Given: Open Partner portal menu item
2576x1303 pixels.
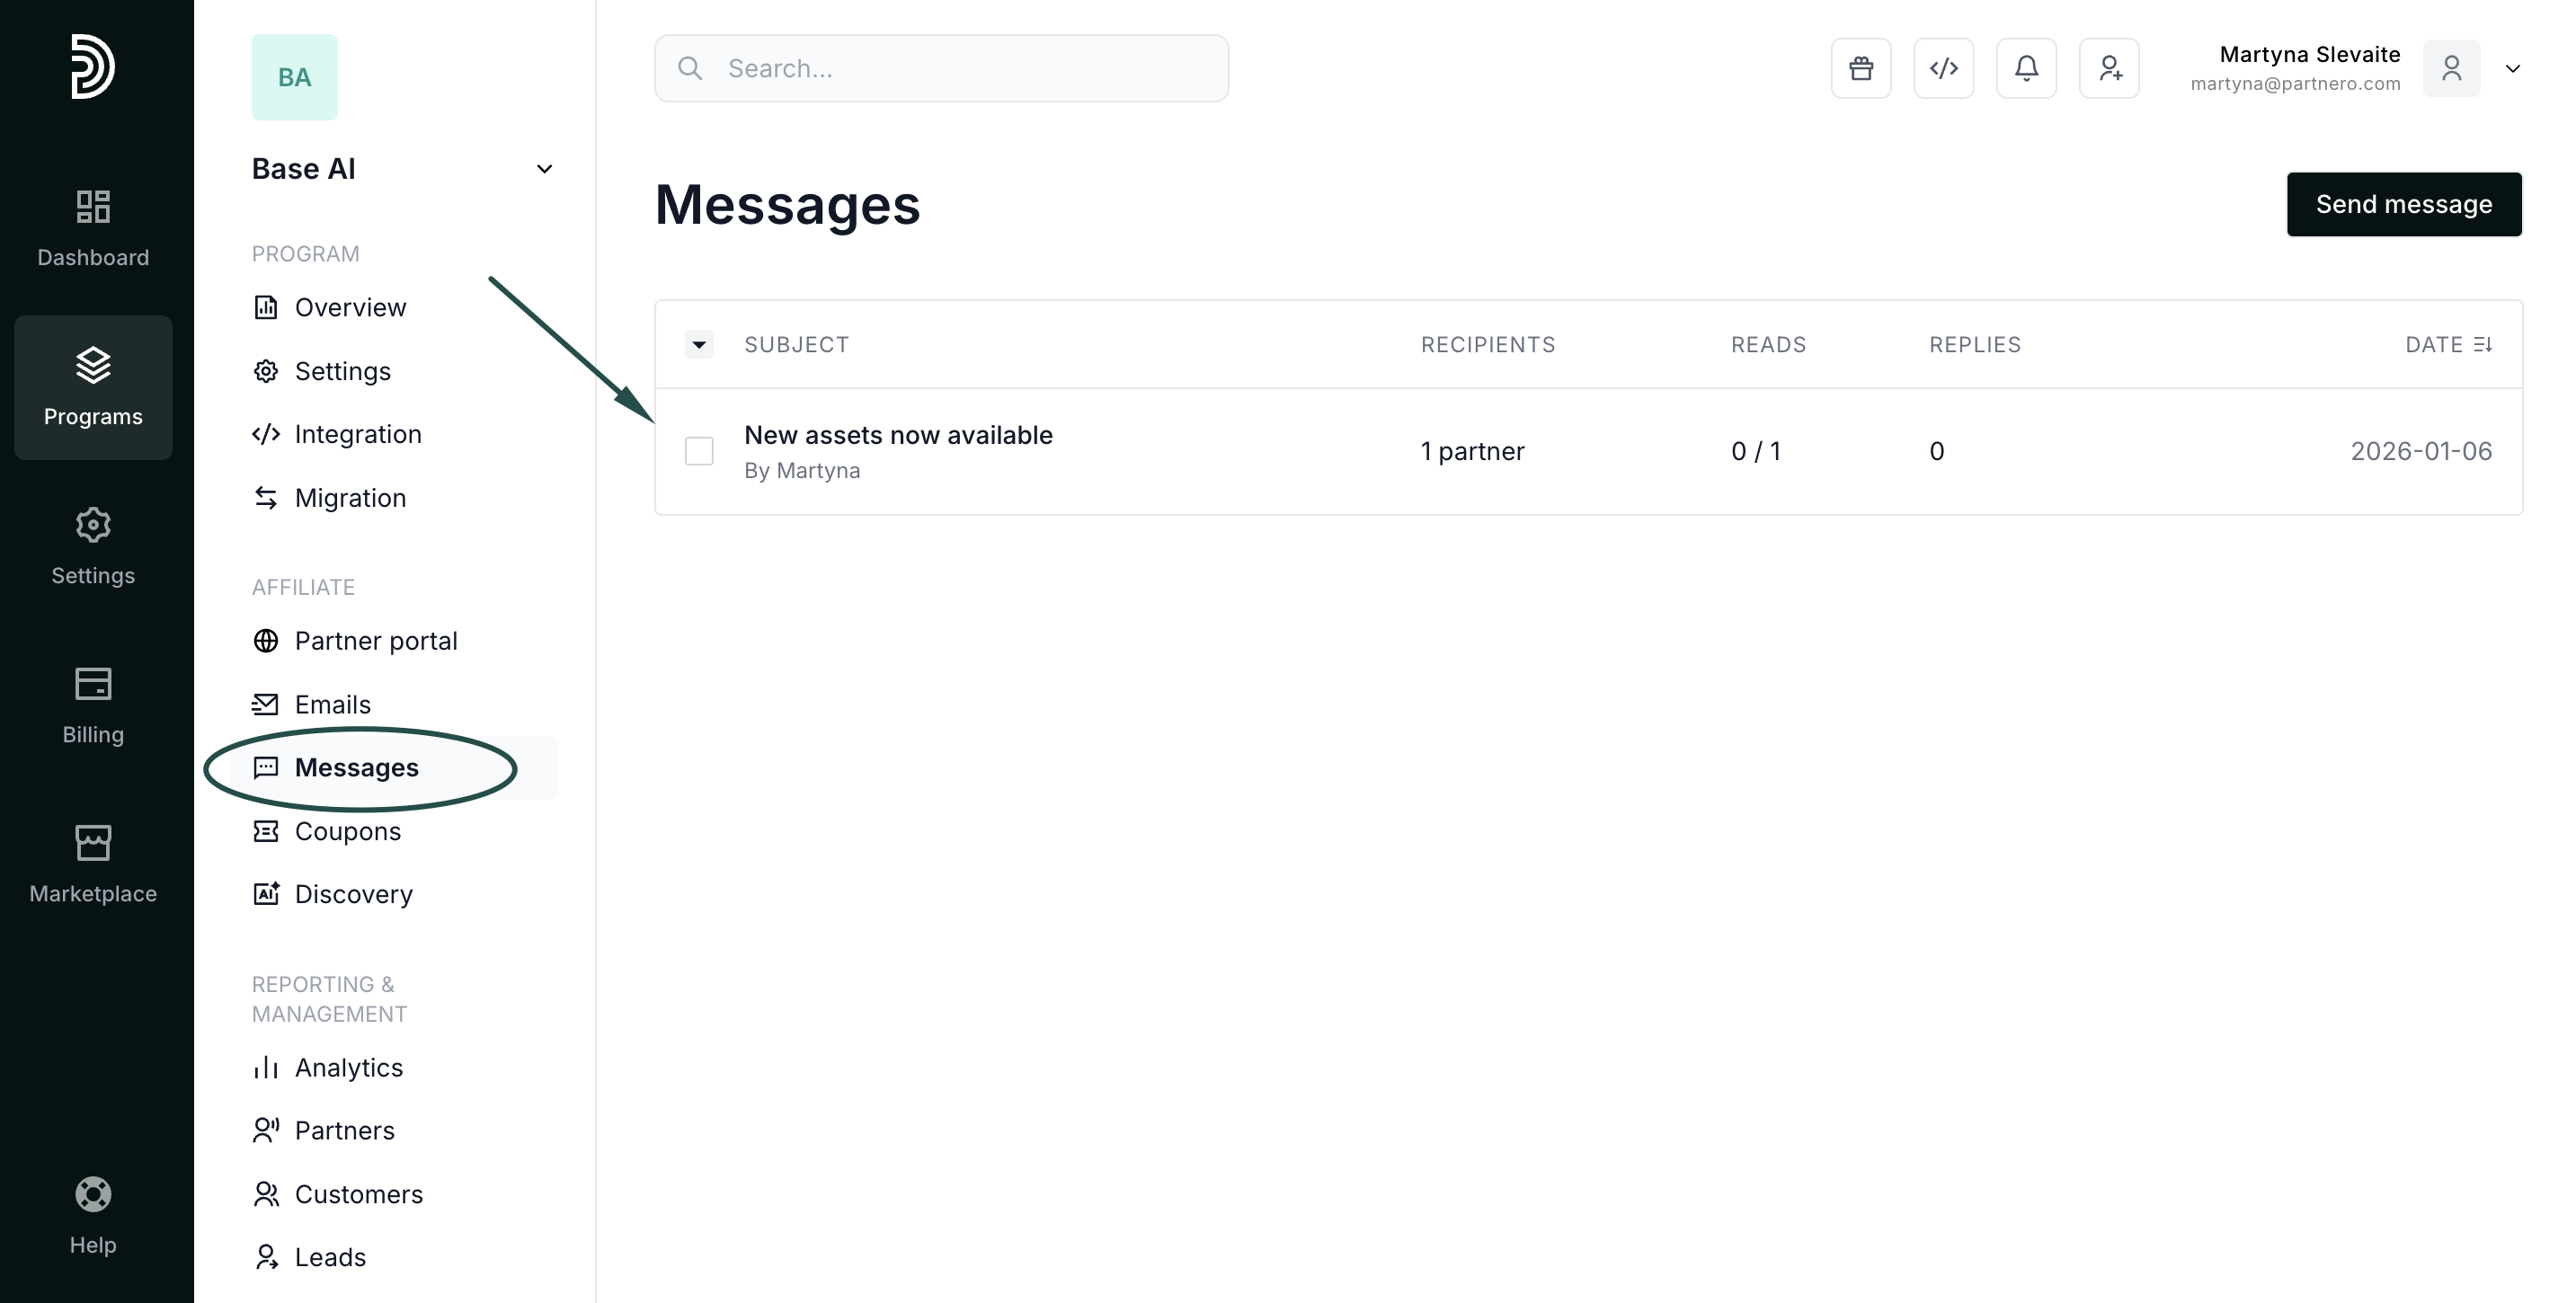Looking at the screenshot, I should point(375,641).
